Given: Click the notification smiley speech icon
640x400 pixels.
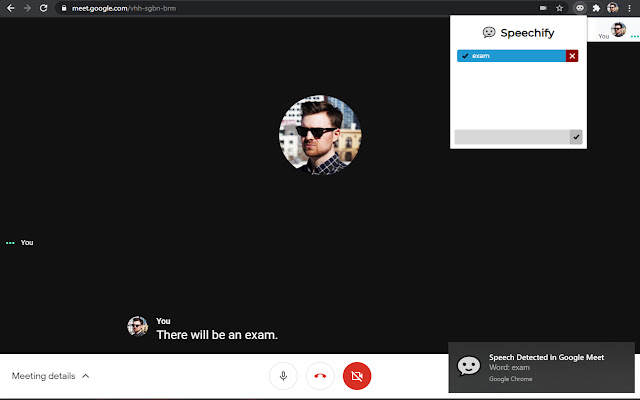Looking at the screenshot, I should tap(469, 366).
